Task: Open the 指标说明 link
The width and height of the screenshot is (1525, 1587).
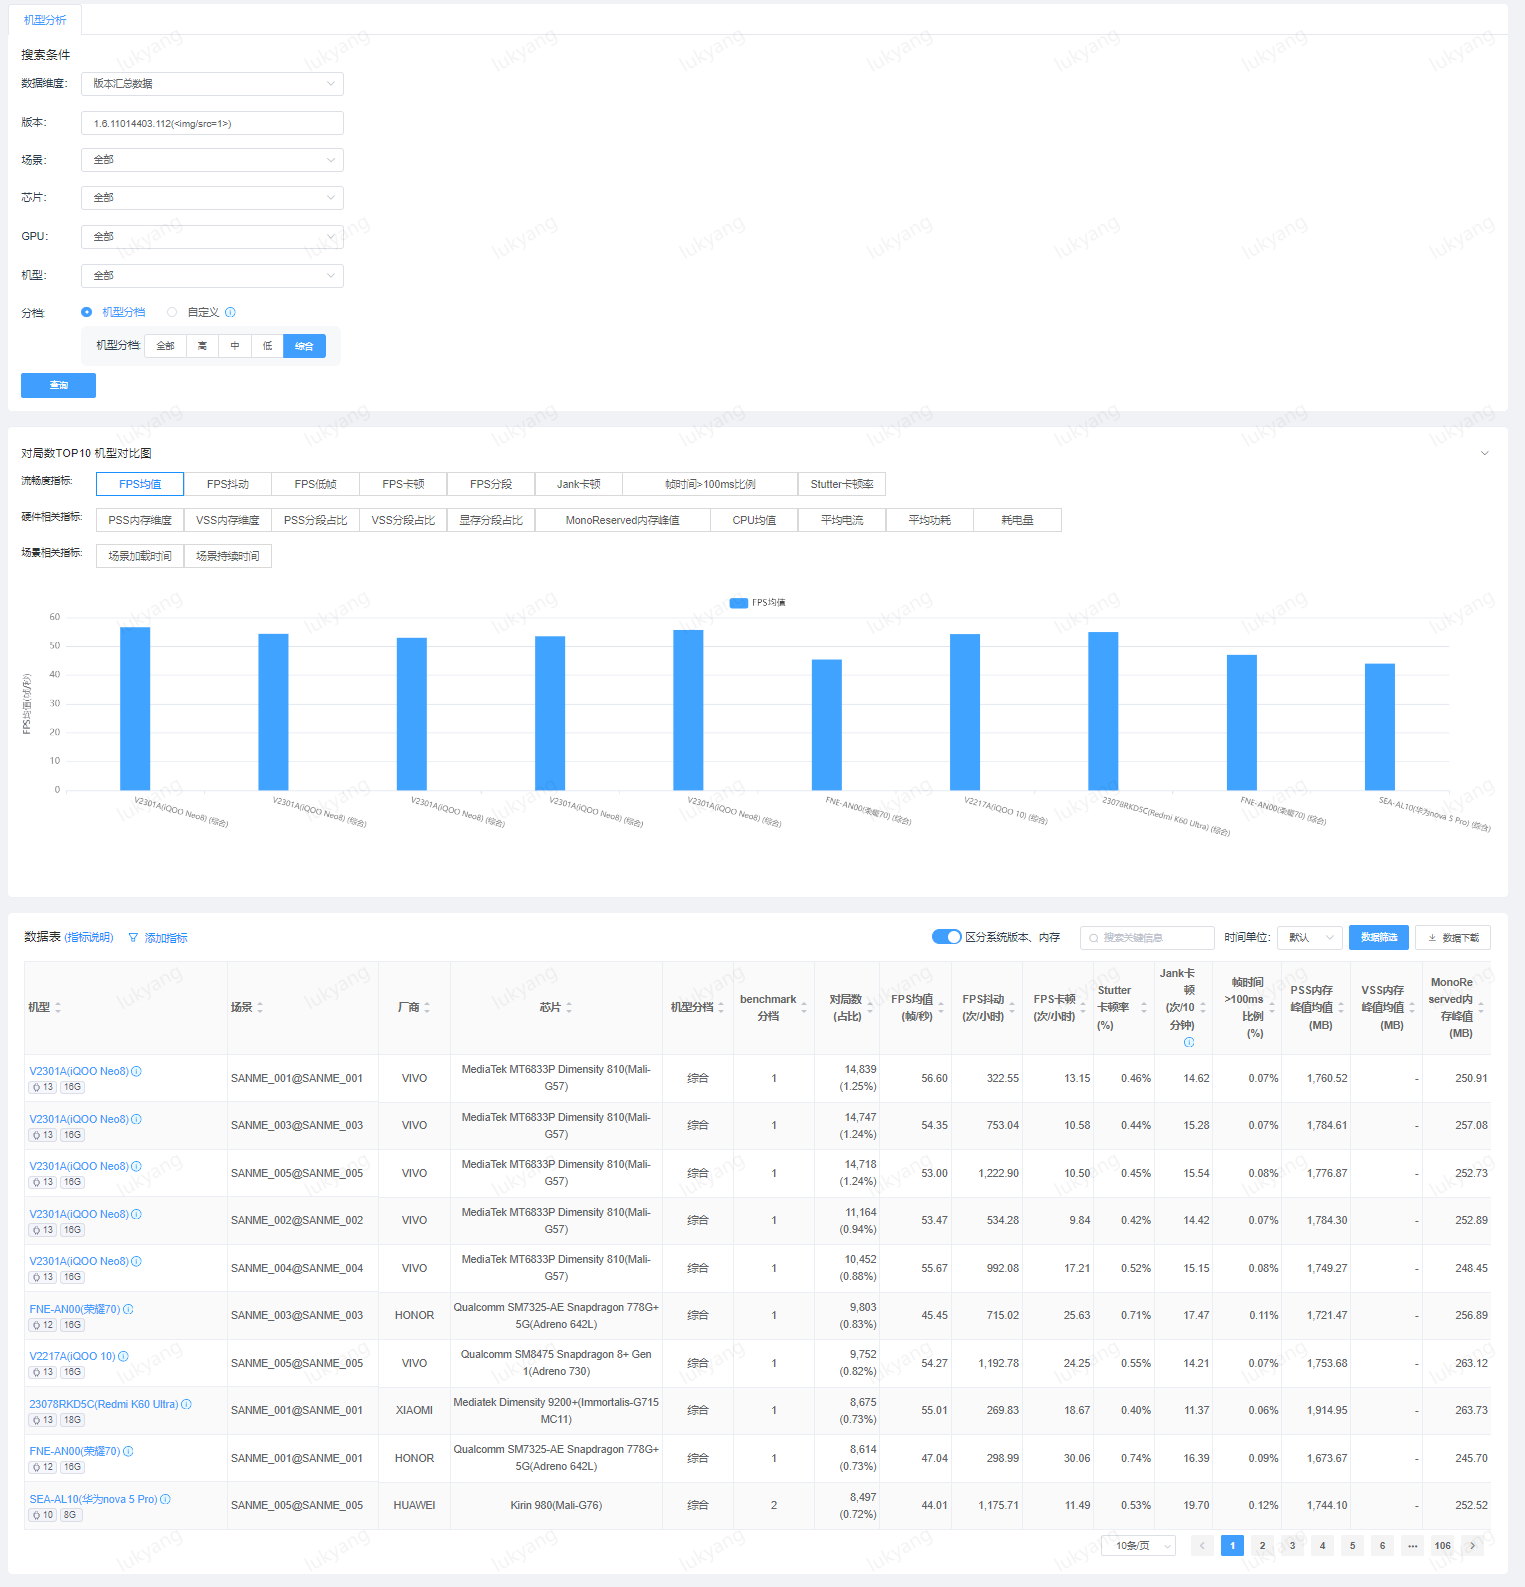Action: [89, 938]
